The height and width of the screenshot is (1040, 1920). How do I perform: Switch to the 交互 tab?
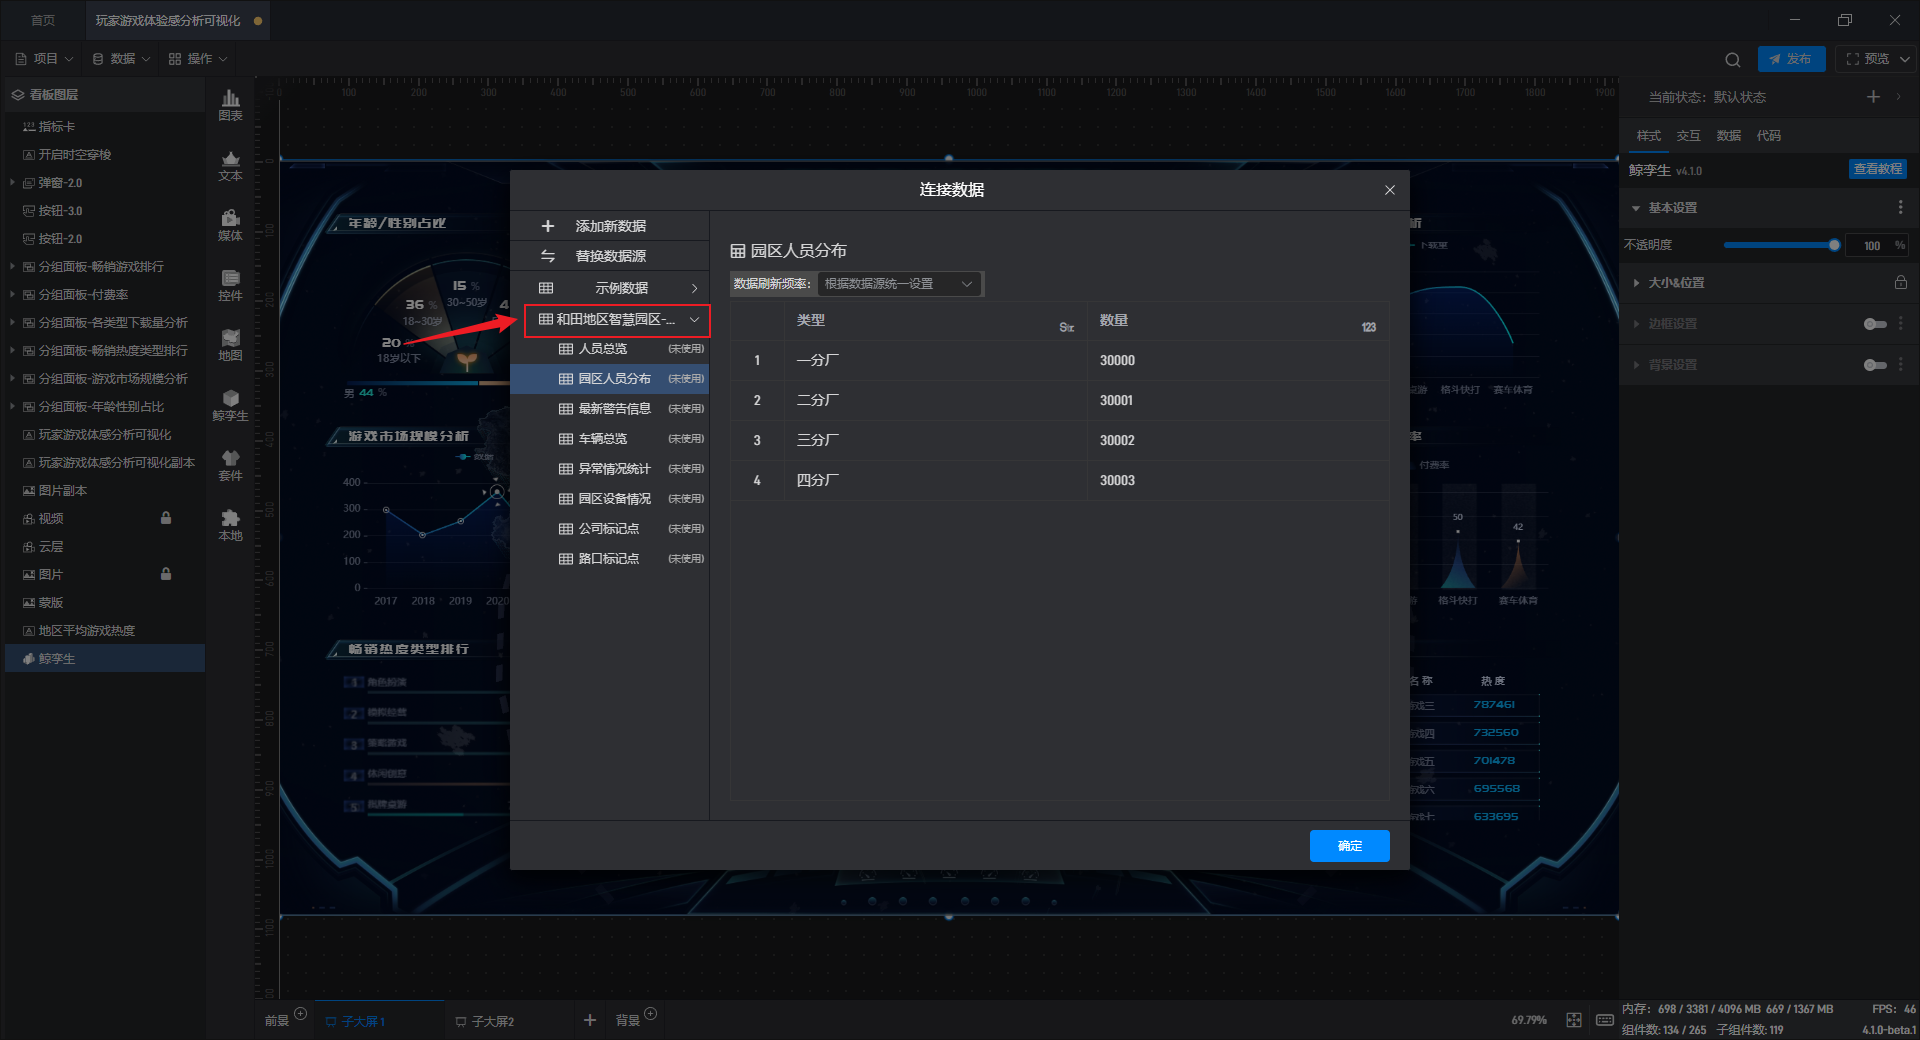(x=1688, y=135)
